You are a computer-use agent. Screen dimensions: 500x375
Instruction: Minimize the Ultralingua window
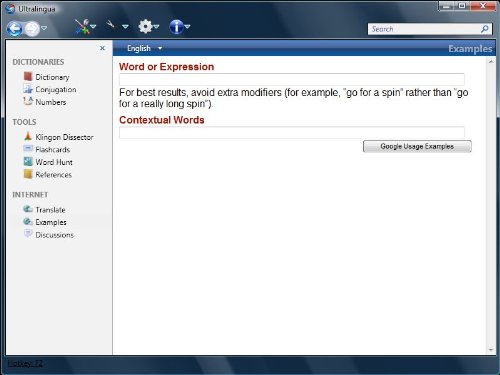click(446, 6)
